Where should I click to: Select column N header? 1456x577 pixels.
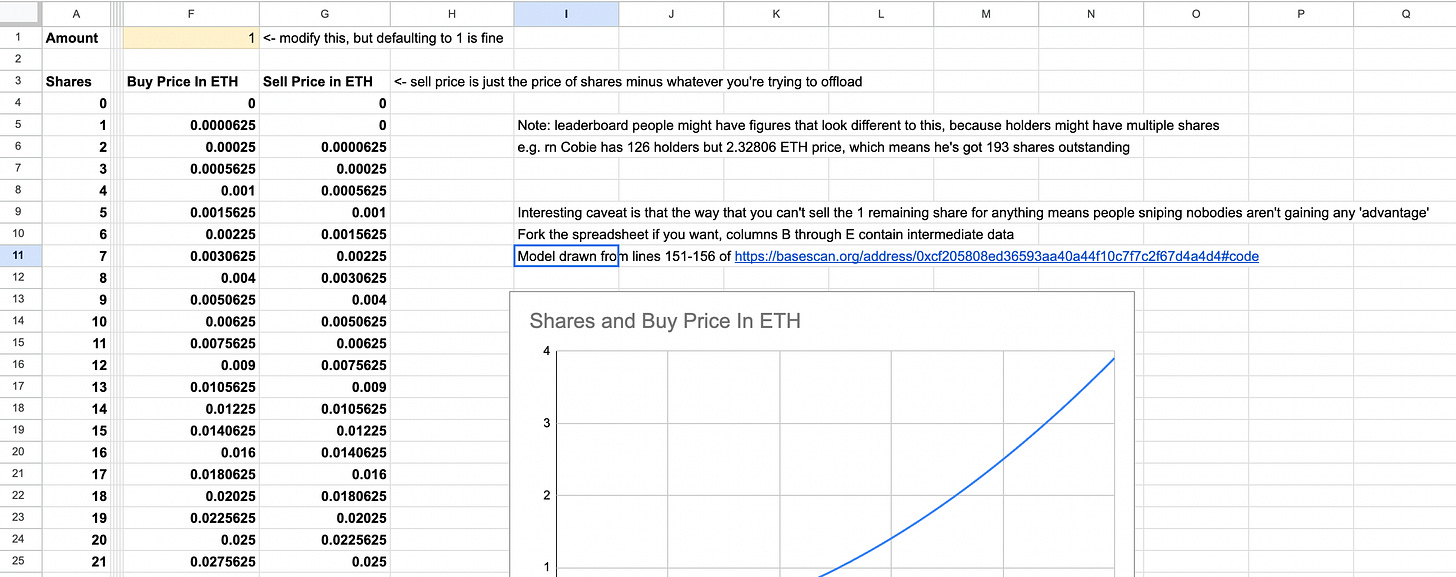tap(1091, 13)
